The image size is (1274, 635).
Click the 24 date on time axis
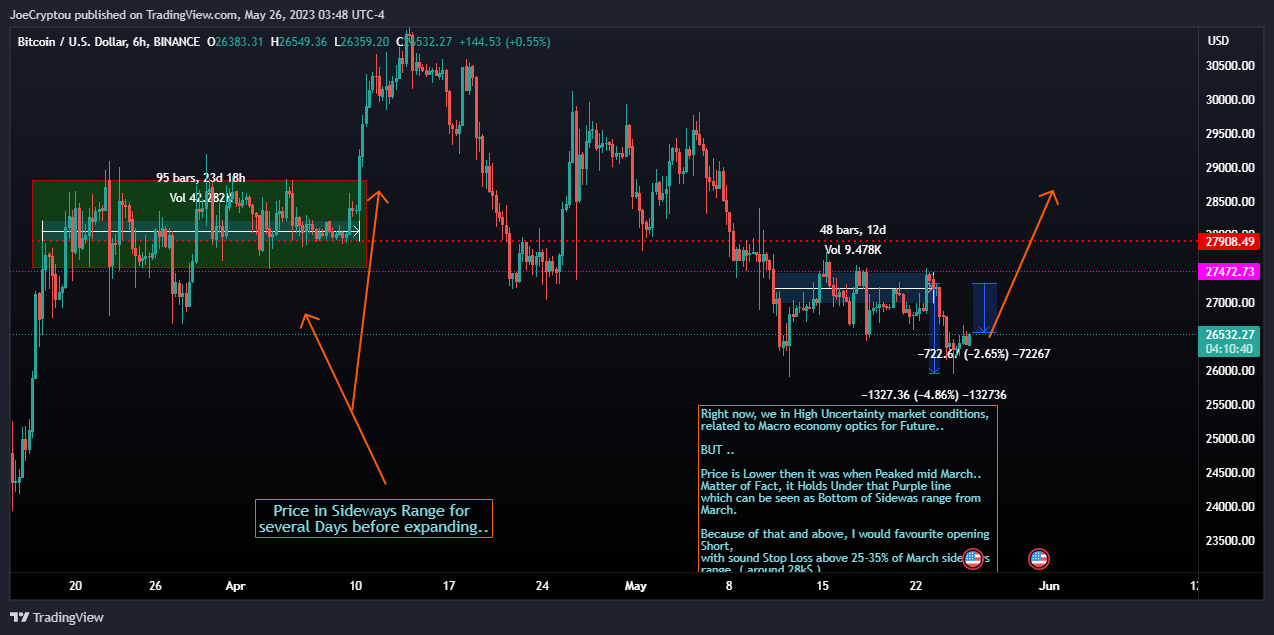click(541, 585)
